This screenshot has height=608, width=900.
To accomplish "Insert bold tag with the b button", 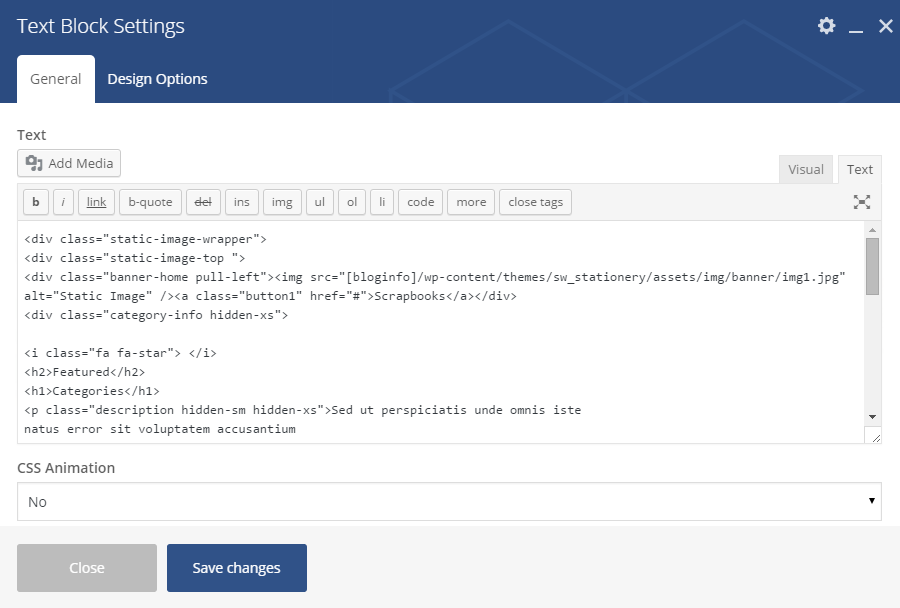I will coord(36,202).
